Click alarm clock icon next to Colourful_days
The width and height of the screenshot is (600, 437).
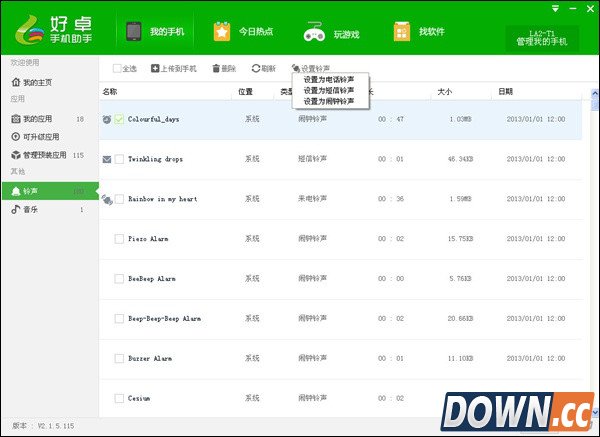[x=107, y=119]
